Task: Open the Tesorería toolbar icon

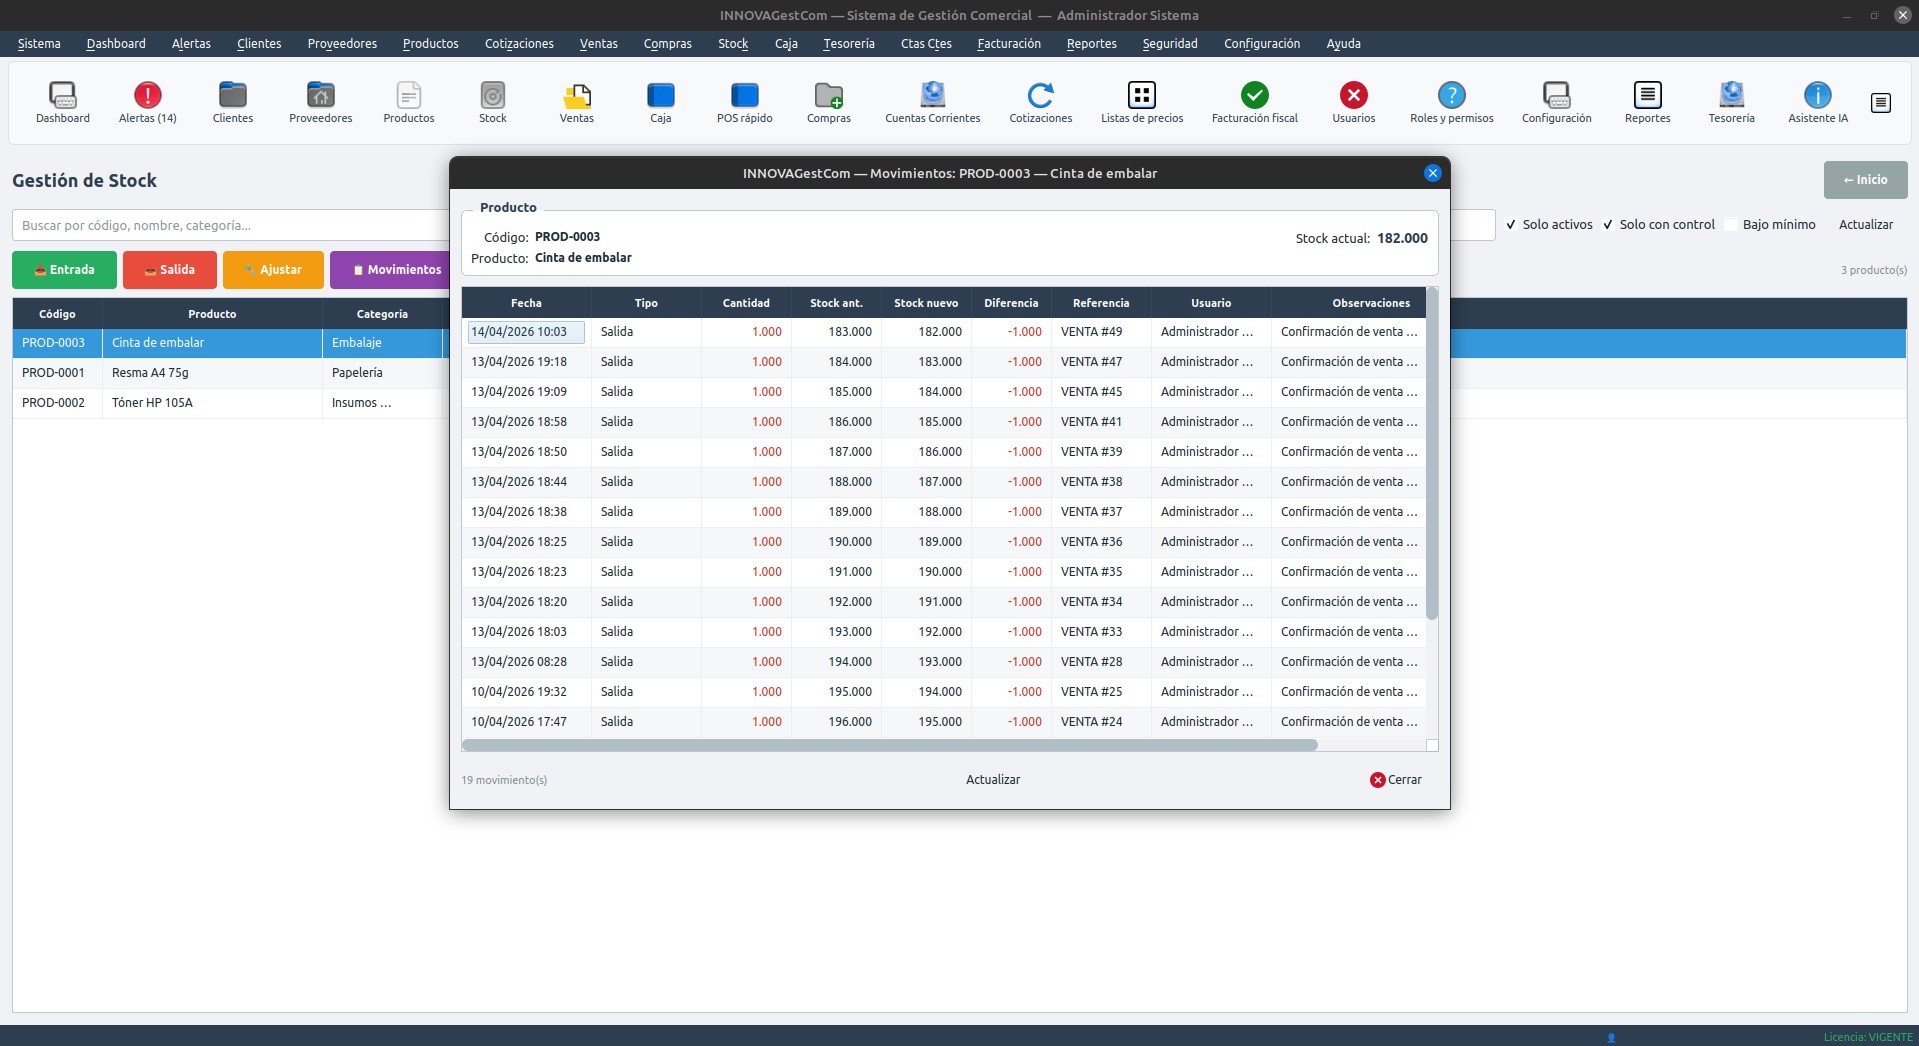Action: [1731, 102]
